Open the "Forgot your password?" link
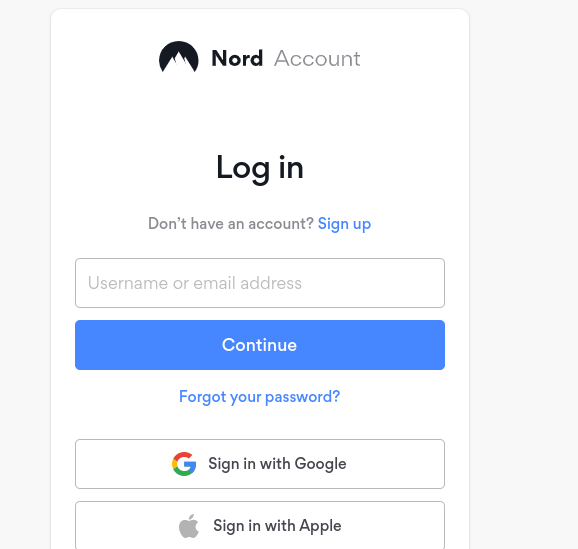The image size is (578, 549). [x=260, y=397]
